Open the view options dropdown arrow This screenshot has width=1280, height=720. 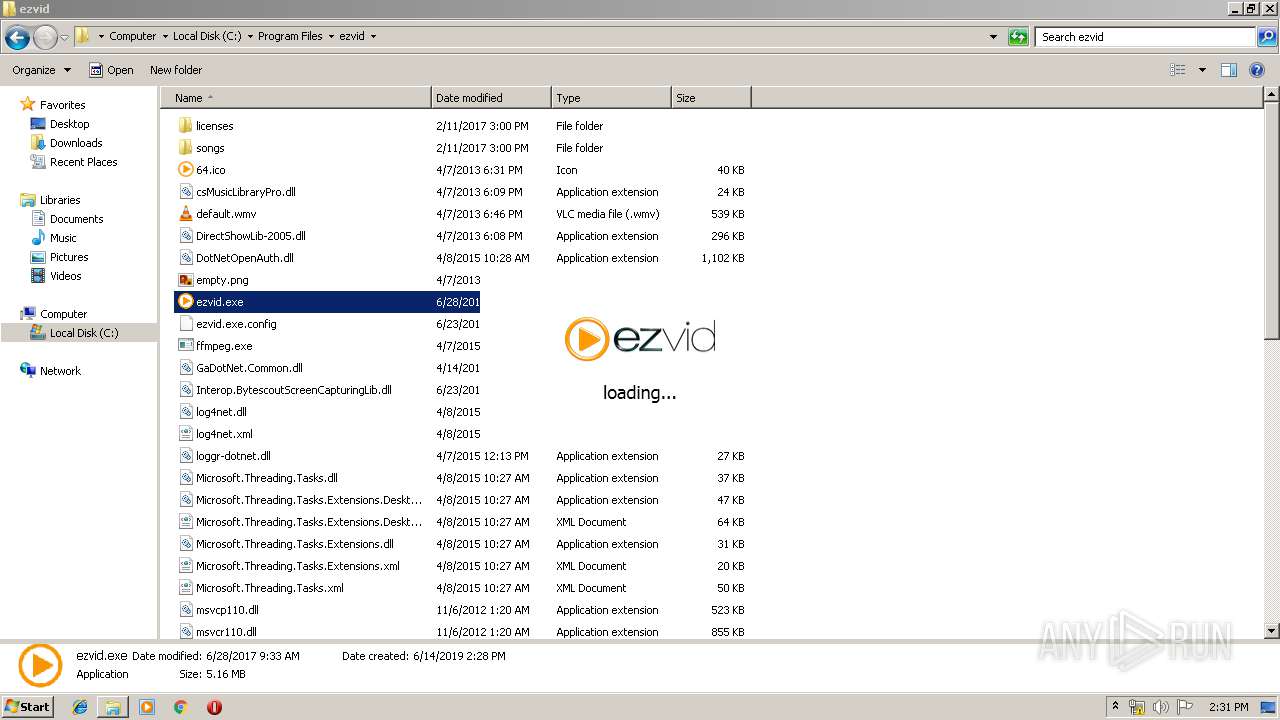click(1202, 70)
